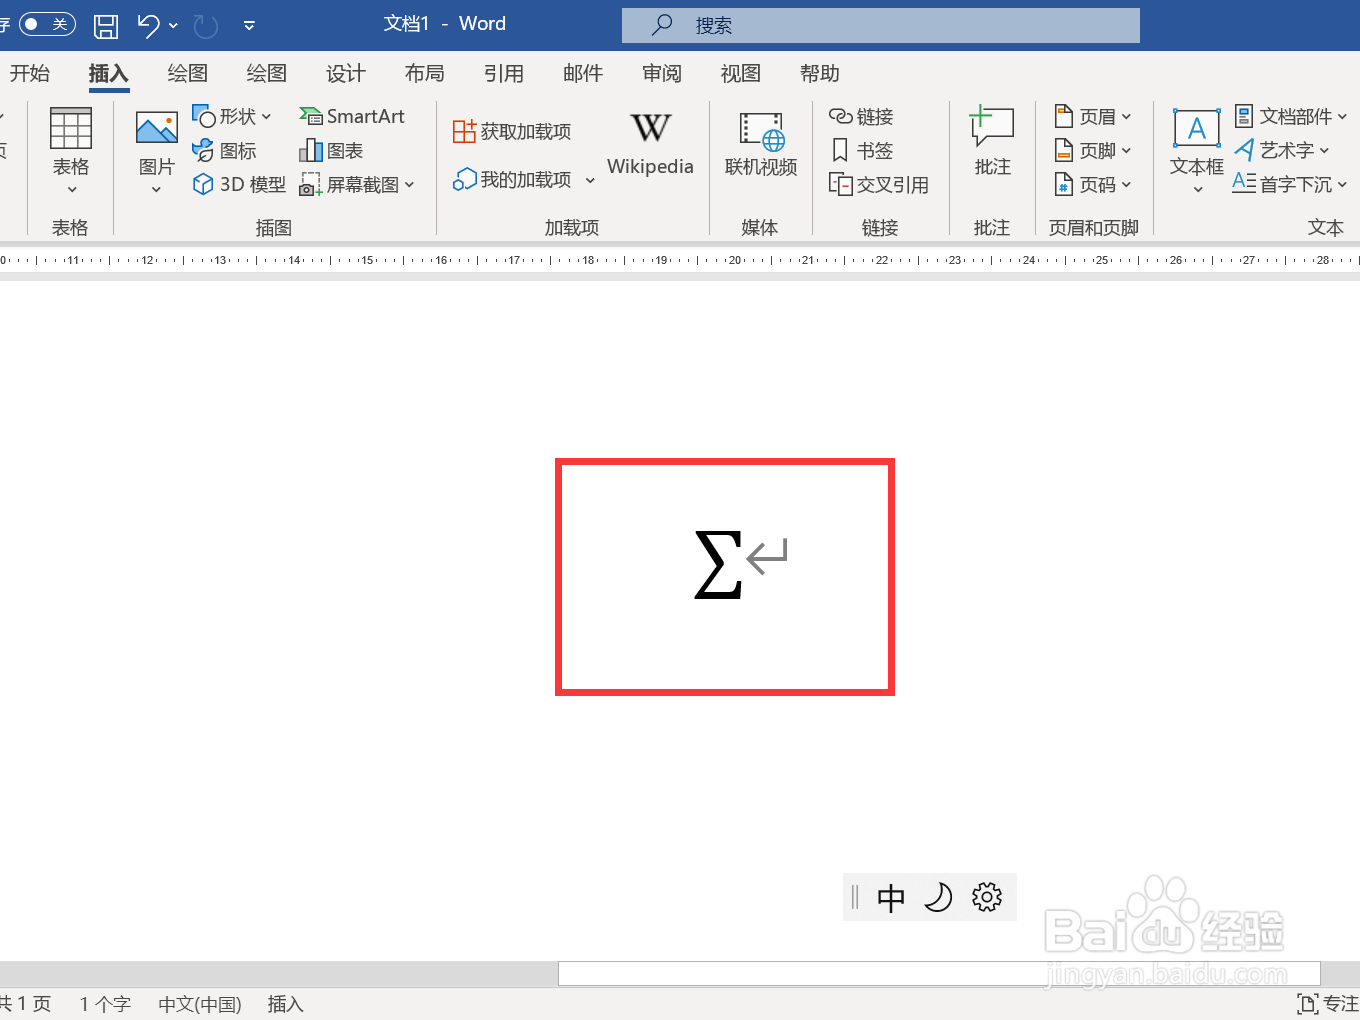1360x1020 pixels.
Task: Toggle the IME moon half-width icon
Action: coord(938,897)
